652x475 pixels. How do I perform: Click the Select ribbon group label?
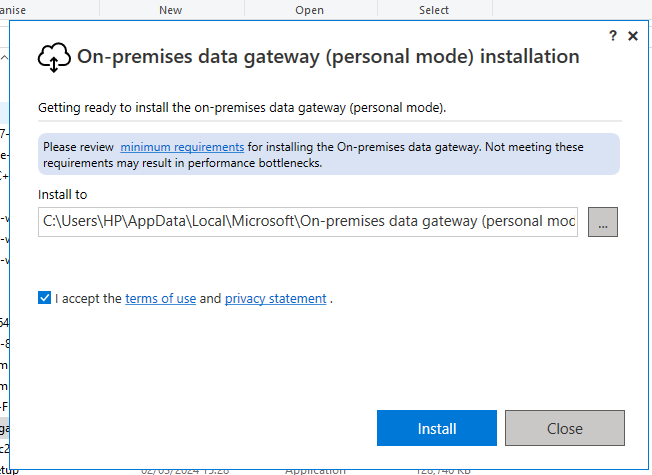point(434,10)
